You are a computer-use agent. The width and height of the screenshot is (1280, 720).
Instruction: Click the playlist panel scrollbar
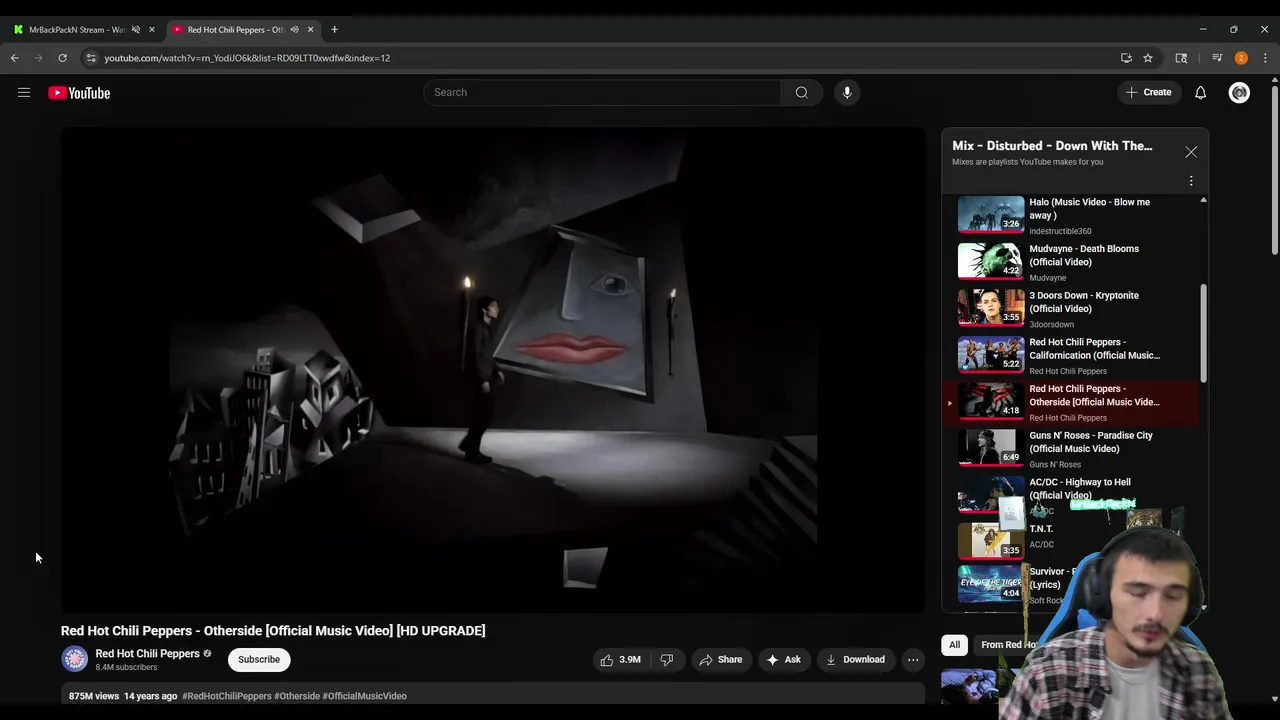point(1203,332)
